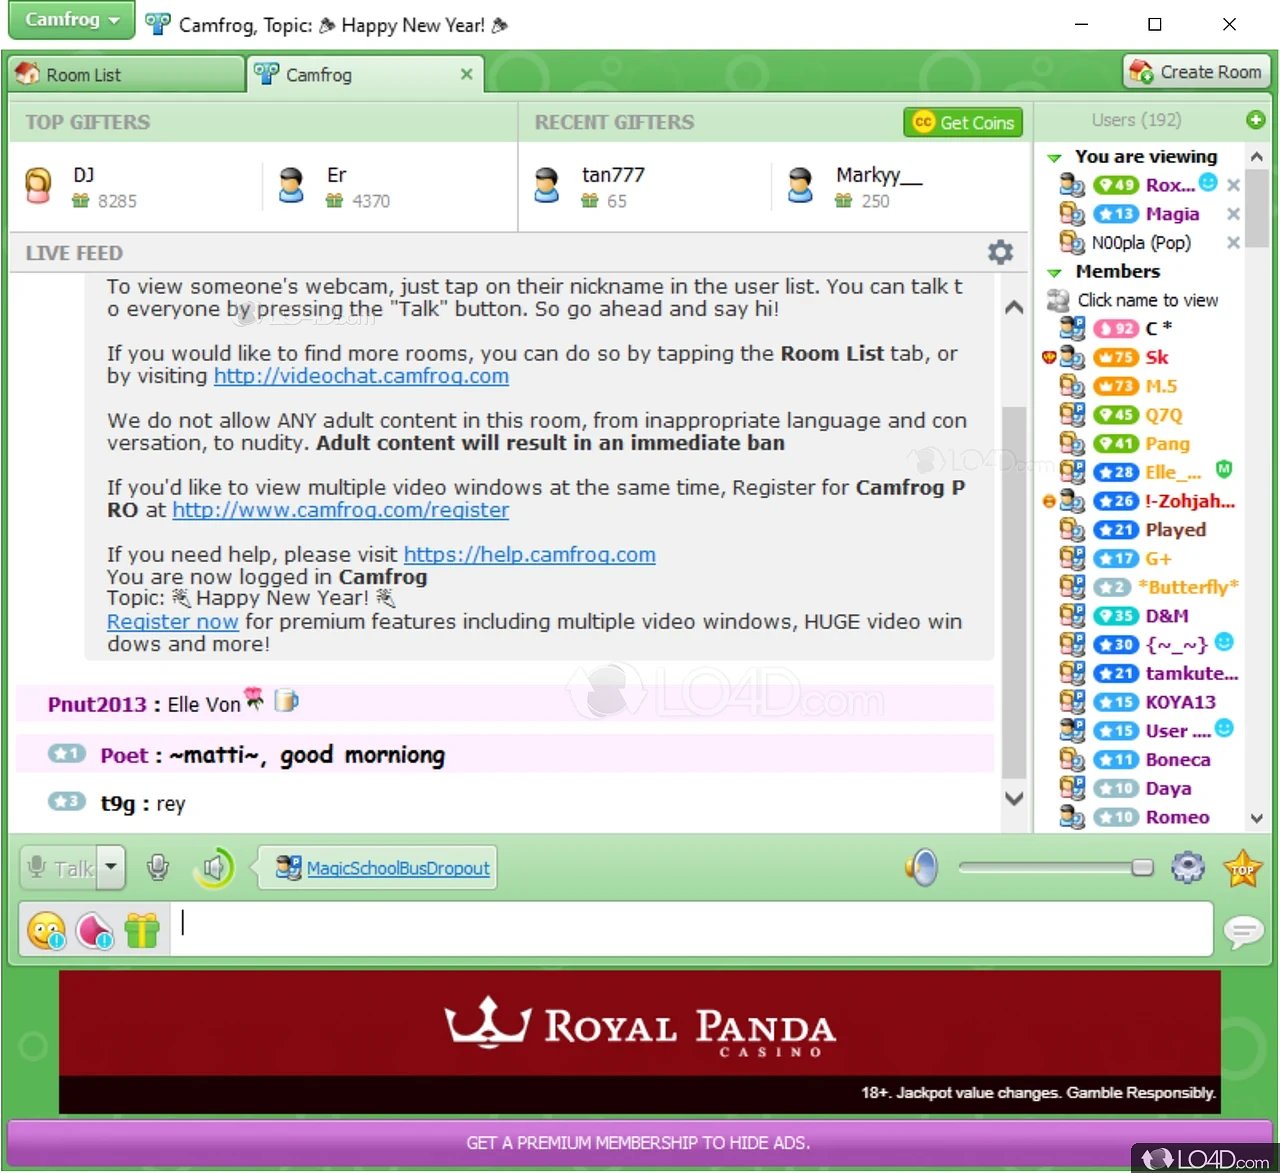1280x1173 pixels.
Task: Toggle the speaker sound button
Action: pyautogui.click(x=214, y=867)
